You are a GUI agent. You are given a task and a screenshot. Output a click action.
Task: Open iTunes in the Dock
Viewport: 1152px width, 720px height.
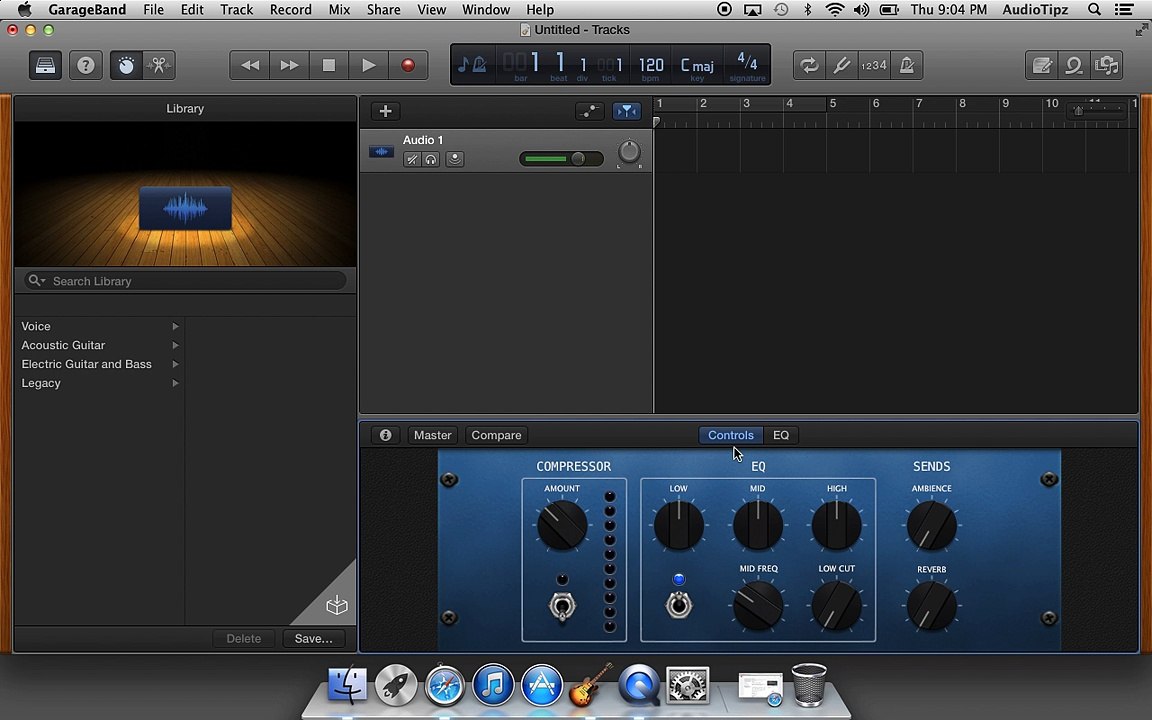tap(492, 685)
